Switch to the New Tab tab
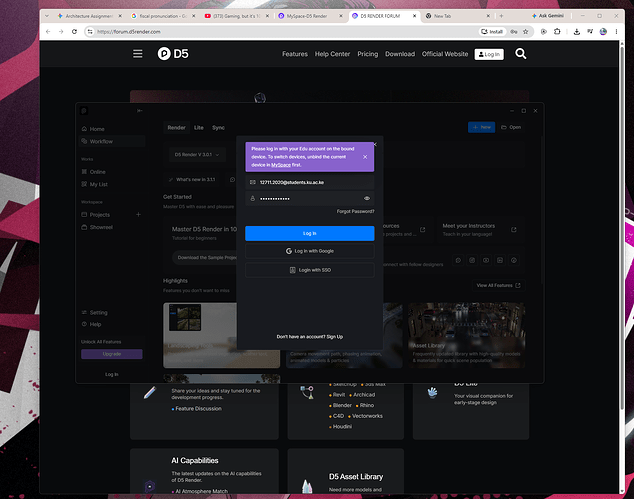This screenshot has width=634, height=499. tap(457, 16)
